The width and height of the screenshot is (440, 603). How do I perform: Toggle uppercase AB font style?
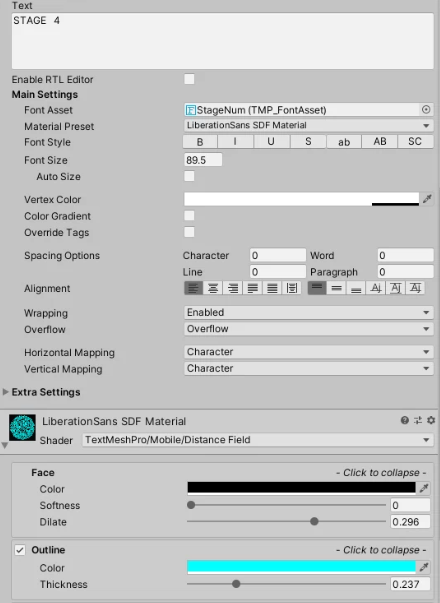(380, 142)
